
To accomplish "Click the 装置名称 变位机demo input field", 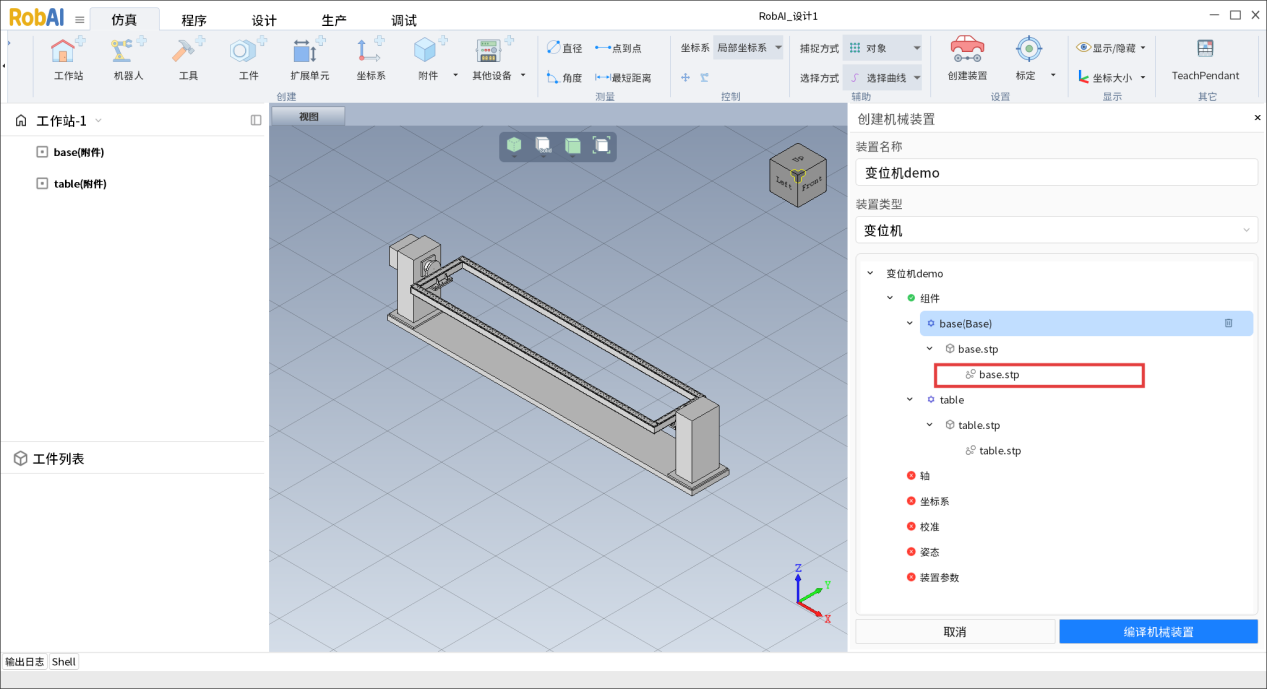I will [1056, 172].
